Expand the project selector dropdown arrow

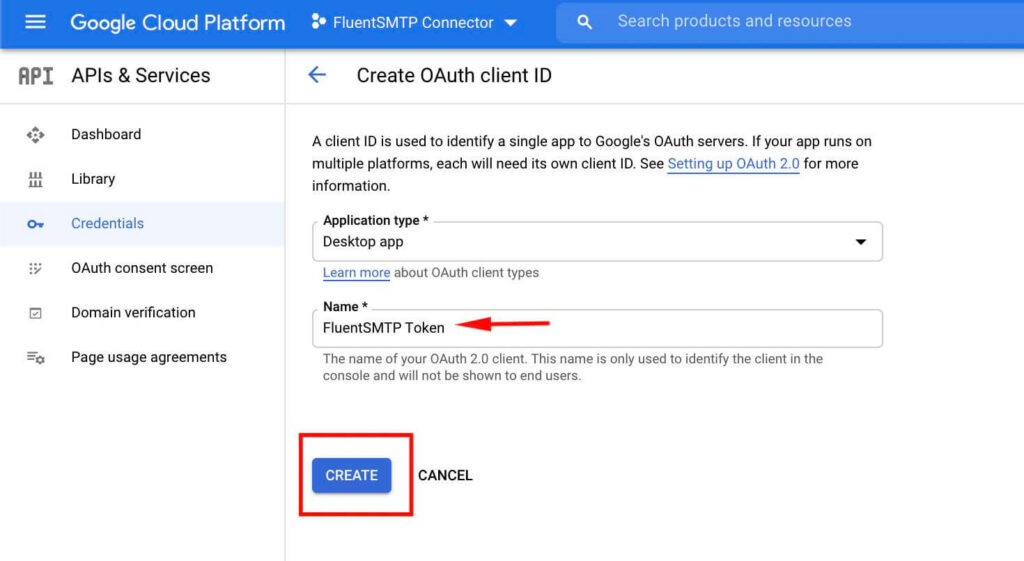511,23
